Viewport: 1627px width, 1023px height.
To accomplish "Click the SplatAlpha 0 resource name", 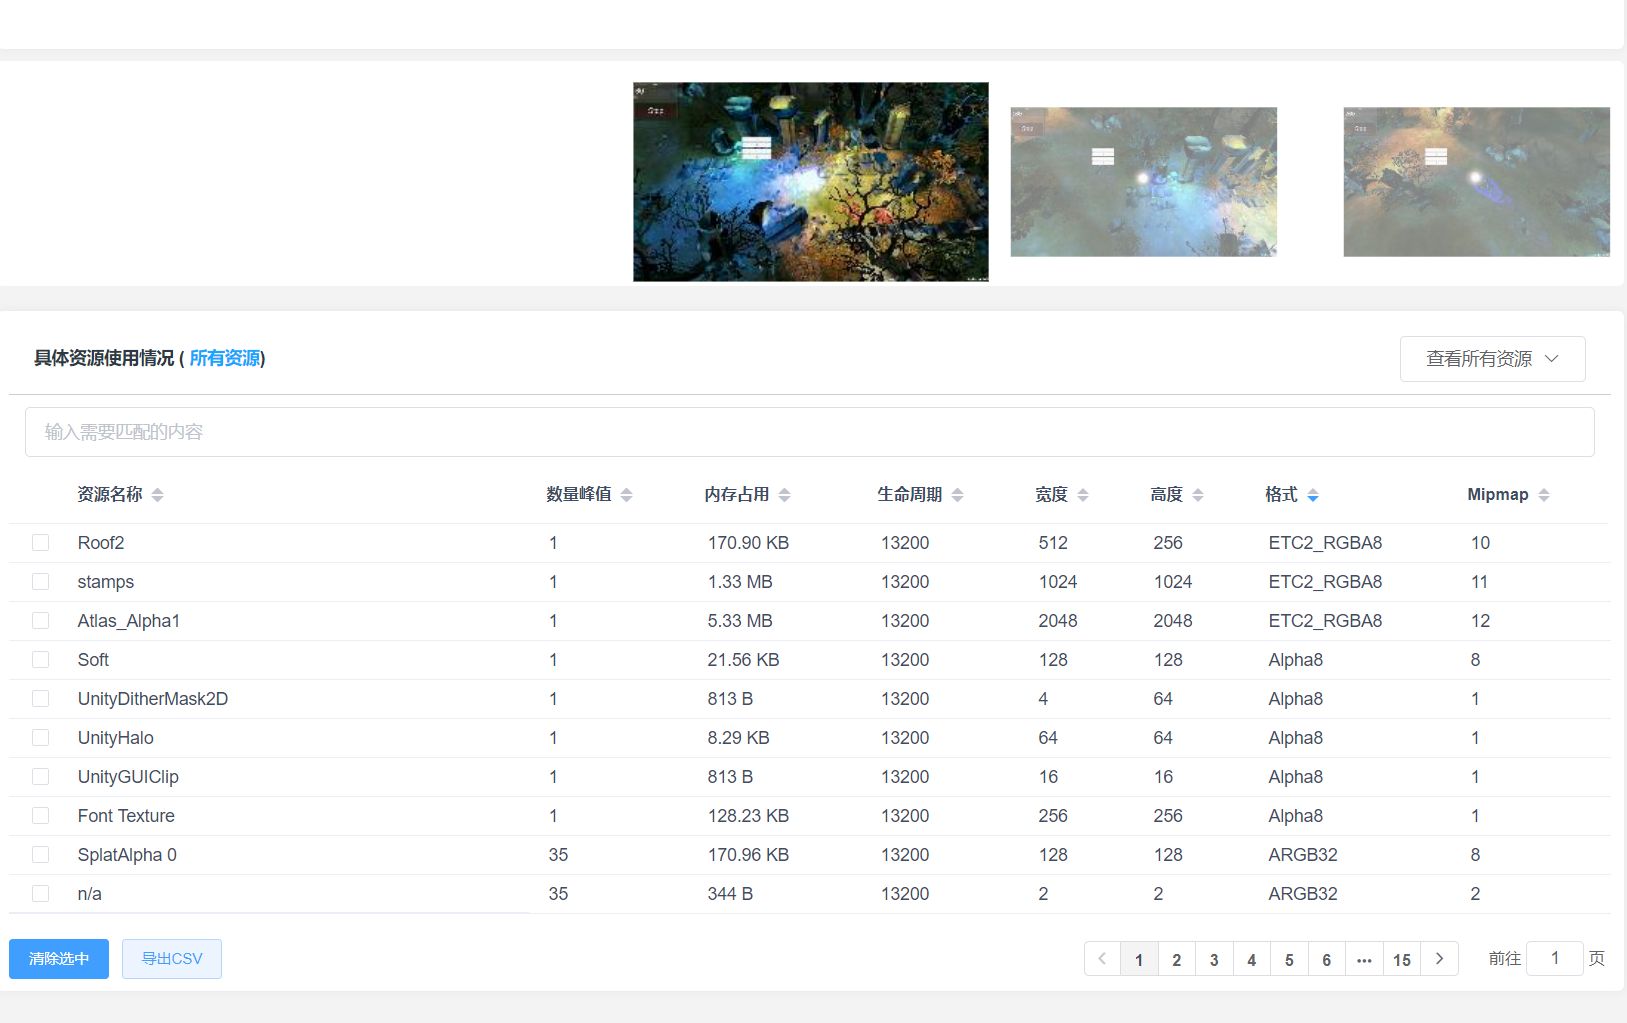I will (127, 855).
